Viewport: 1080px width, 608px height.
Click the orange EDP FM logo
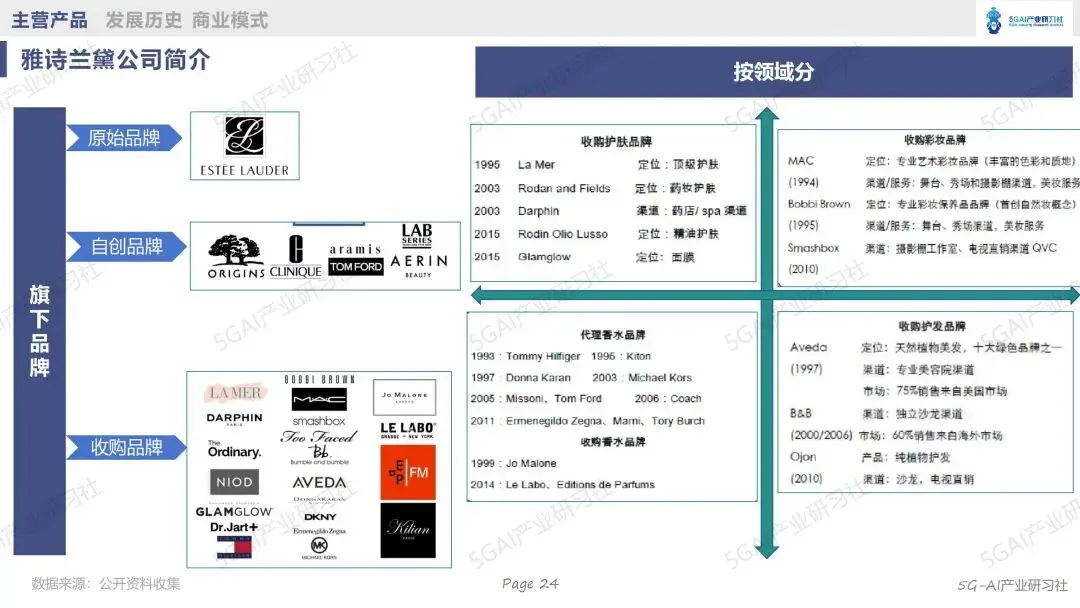408,472
